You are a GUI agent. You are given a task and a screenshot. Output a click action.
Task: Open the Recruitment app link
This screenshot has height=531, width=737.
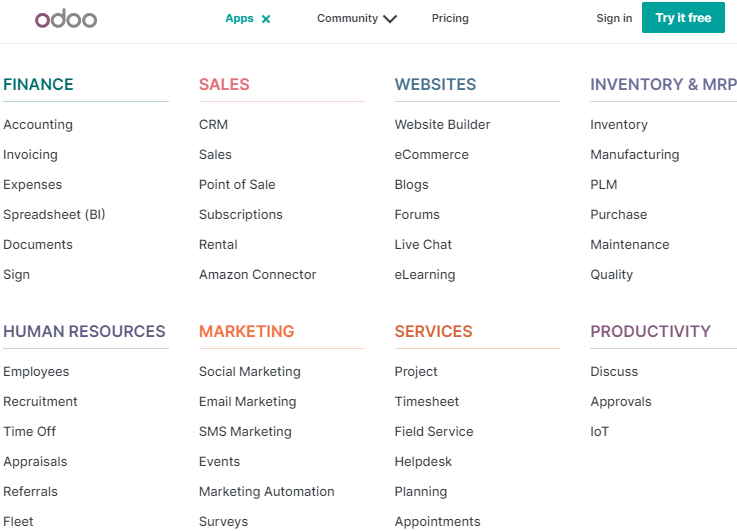coord(40,402)
